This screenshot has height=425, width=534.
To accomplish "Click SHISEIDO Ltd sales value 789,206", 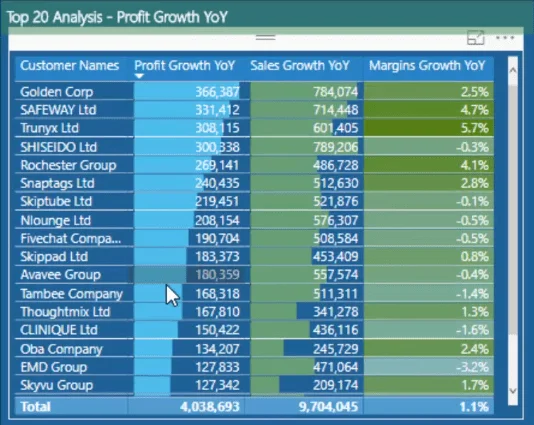I will (x=335, y=147).
